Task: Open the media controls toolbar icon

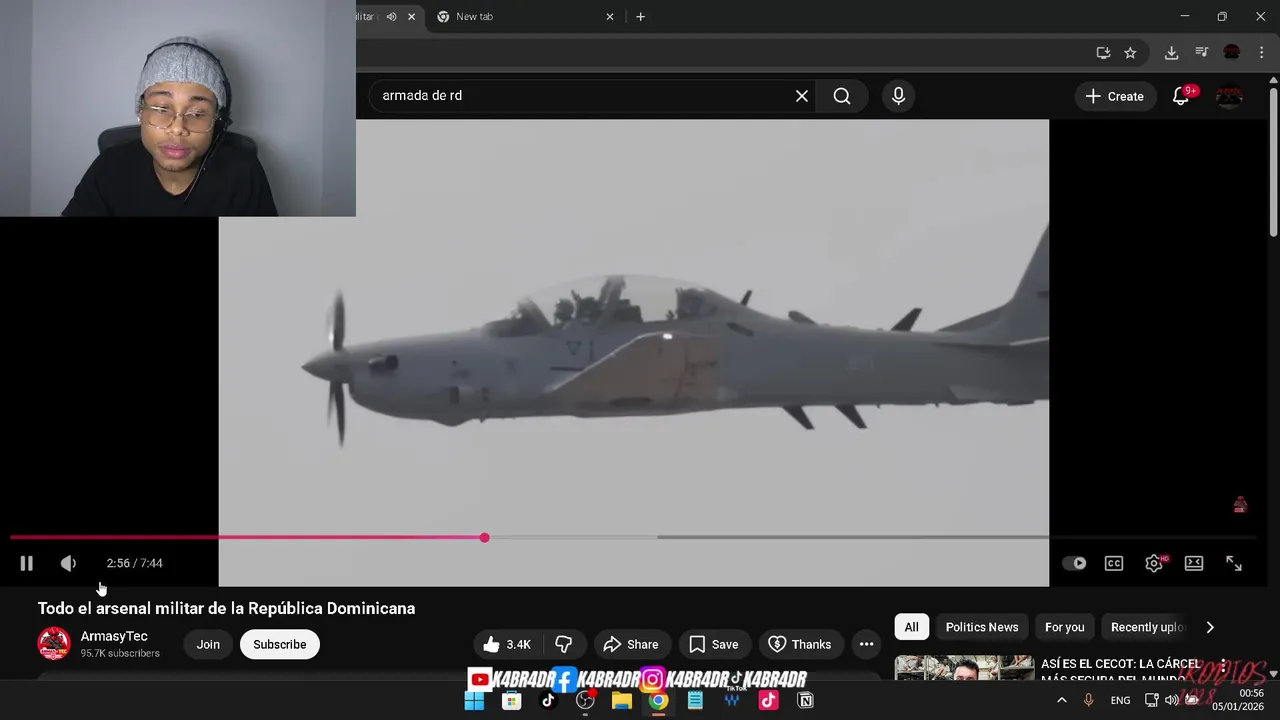Action: (1202, 53)
